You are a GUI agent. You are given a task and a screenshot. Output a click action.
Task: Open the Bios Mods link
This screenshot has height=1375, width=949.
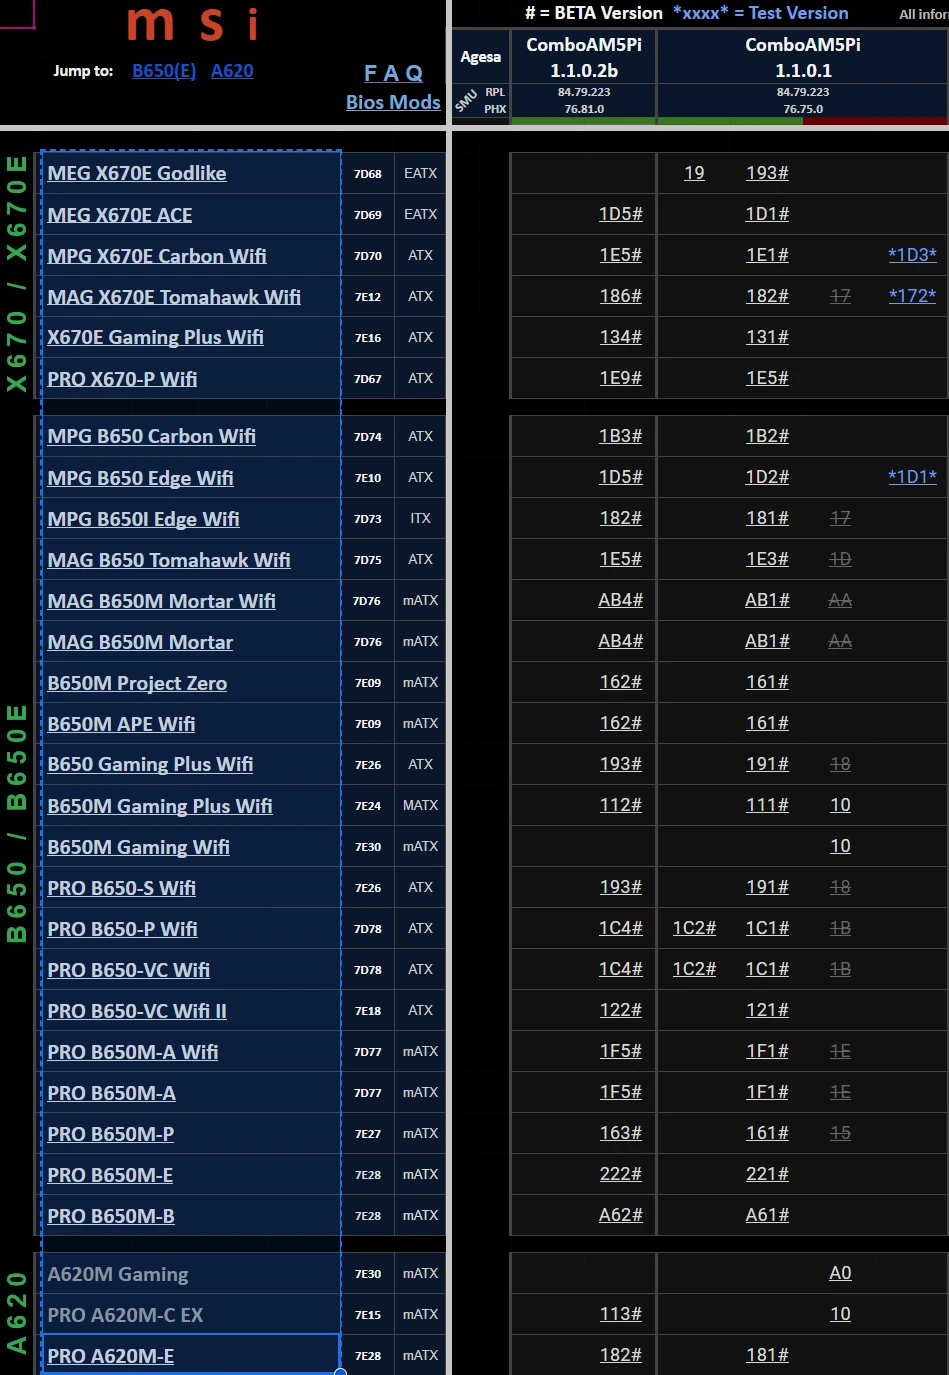[x=393, y=102]
